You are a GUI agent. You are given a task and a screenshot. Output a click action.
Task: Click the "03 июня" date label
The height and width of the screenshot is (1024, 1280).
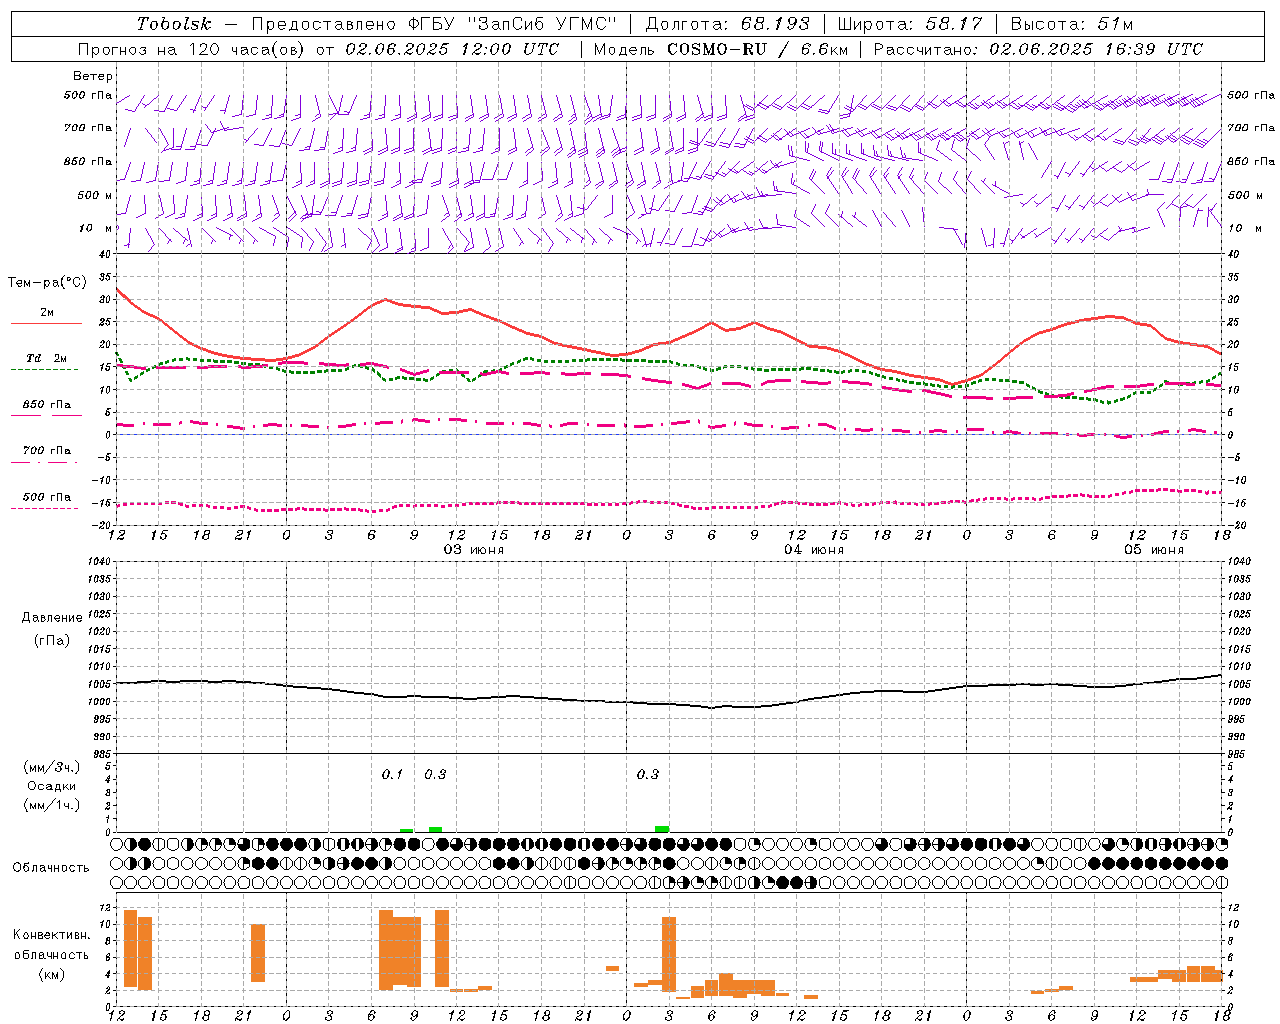pyautogui.click(x=474, y=550)
